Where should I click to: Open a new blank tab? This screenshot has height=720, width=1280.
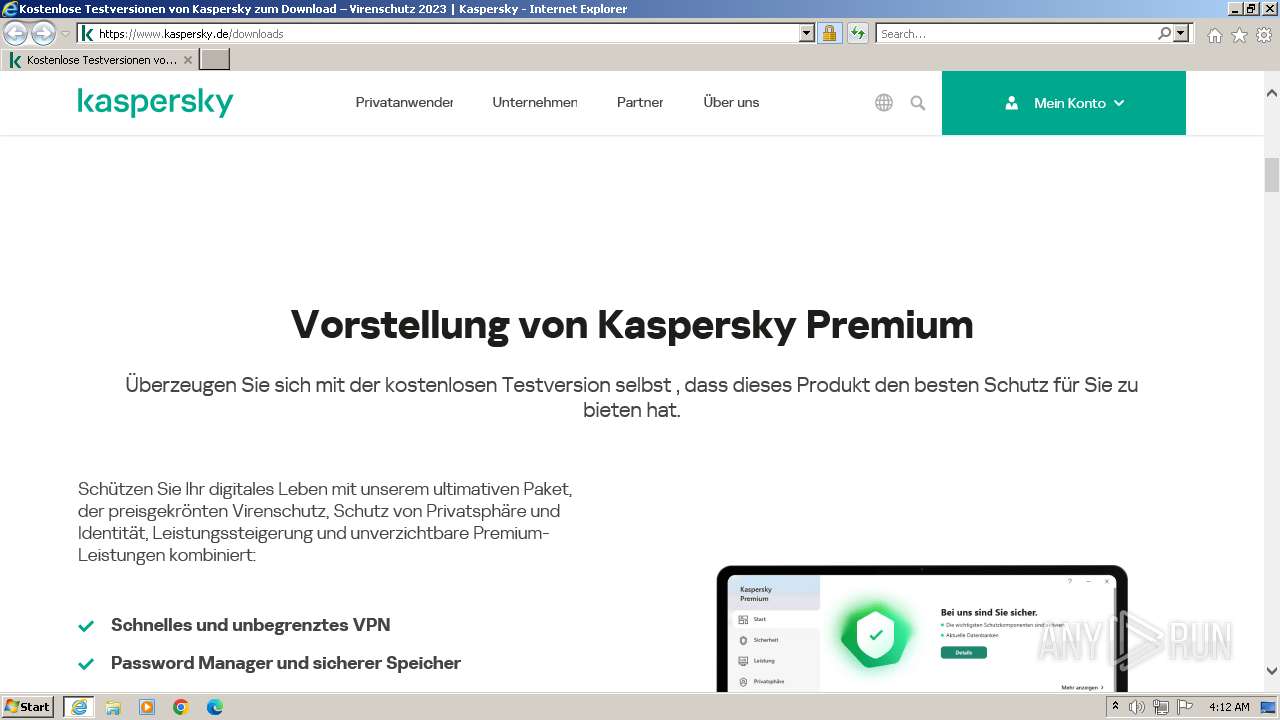pos(215,60)
